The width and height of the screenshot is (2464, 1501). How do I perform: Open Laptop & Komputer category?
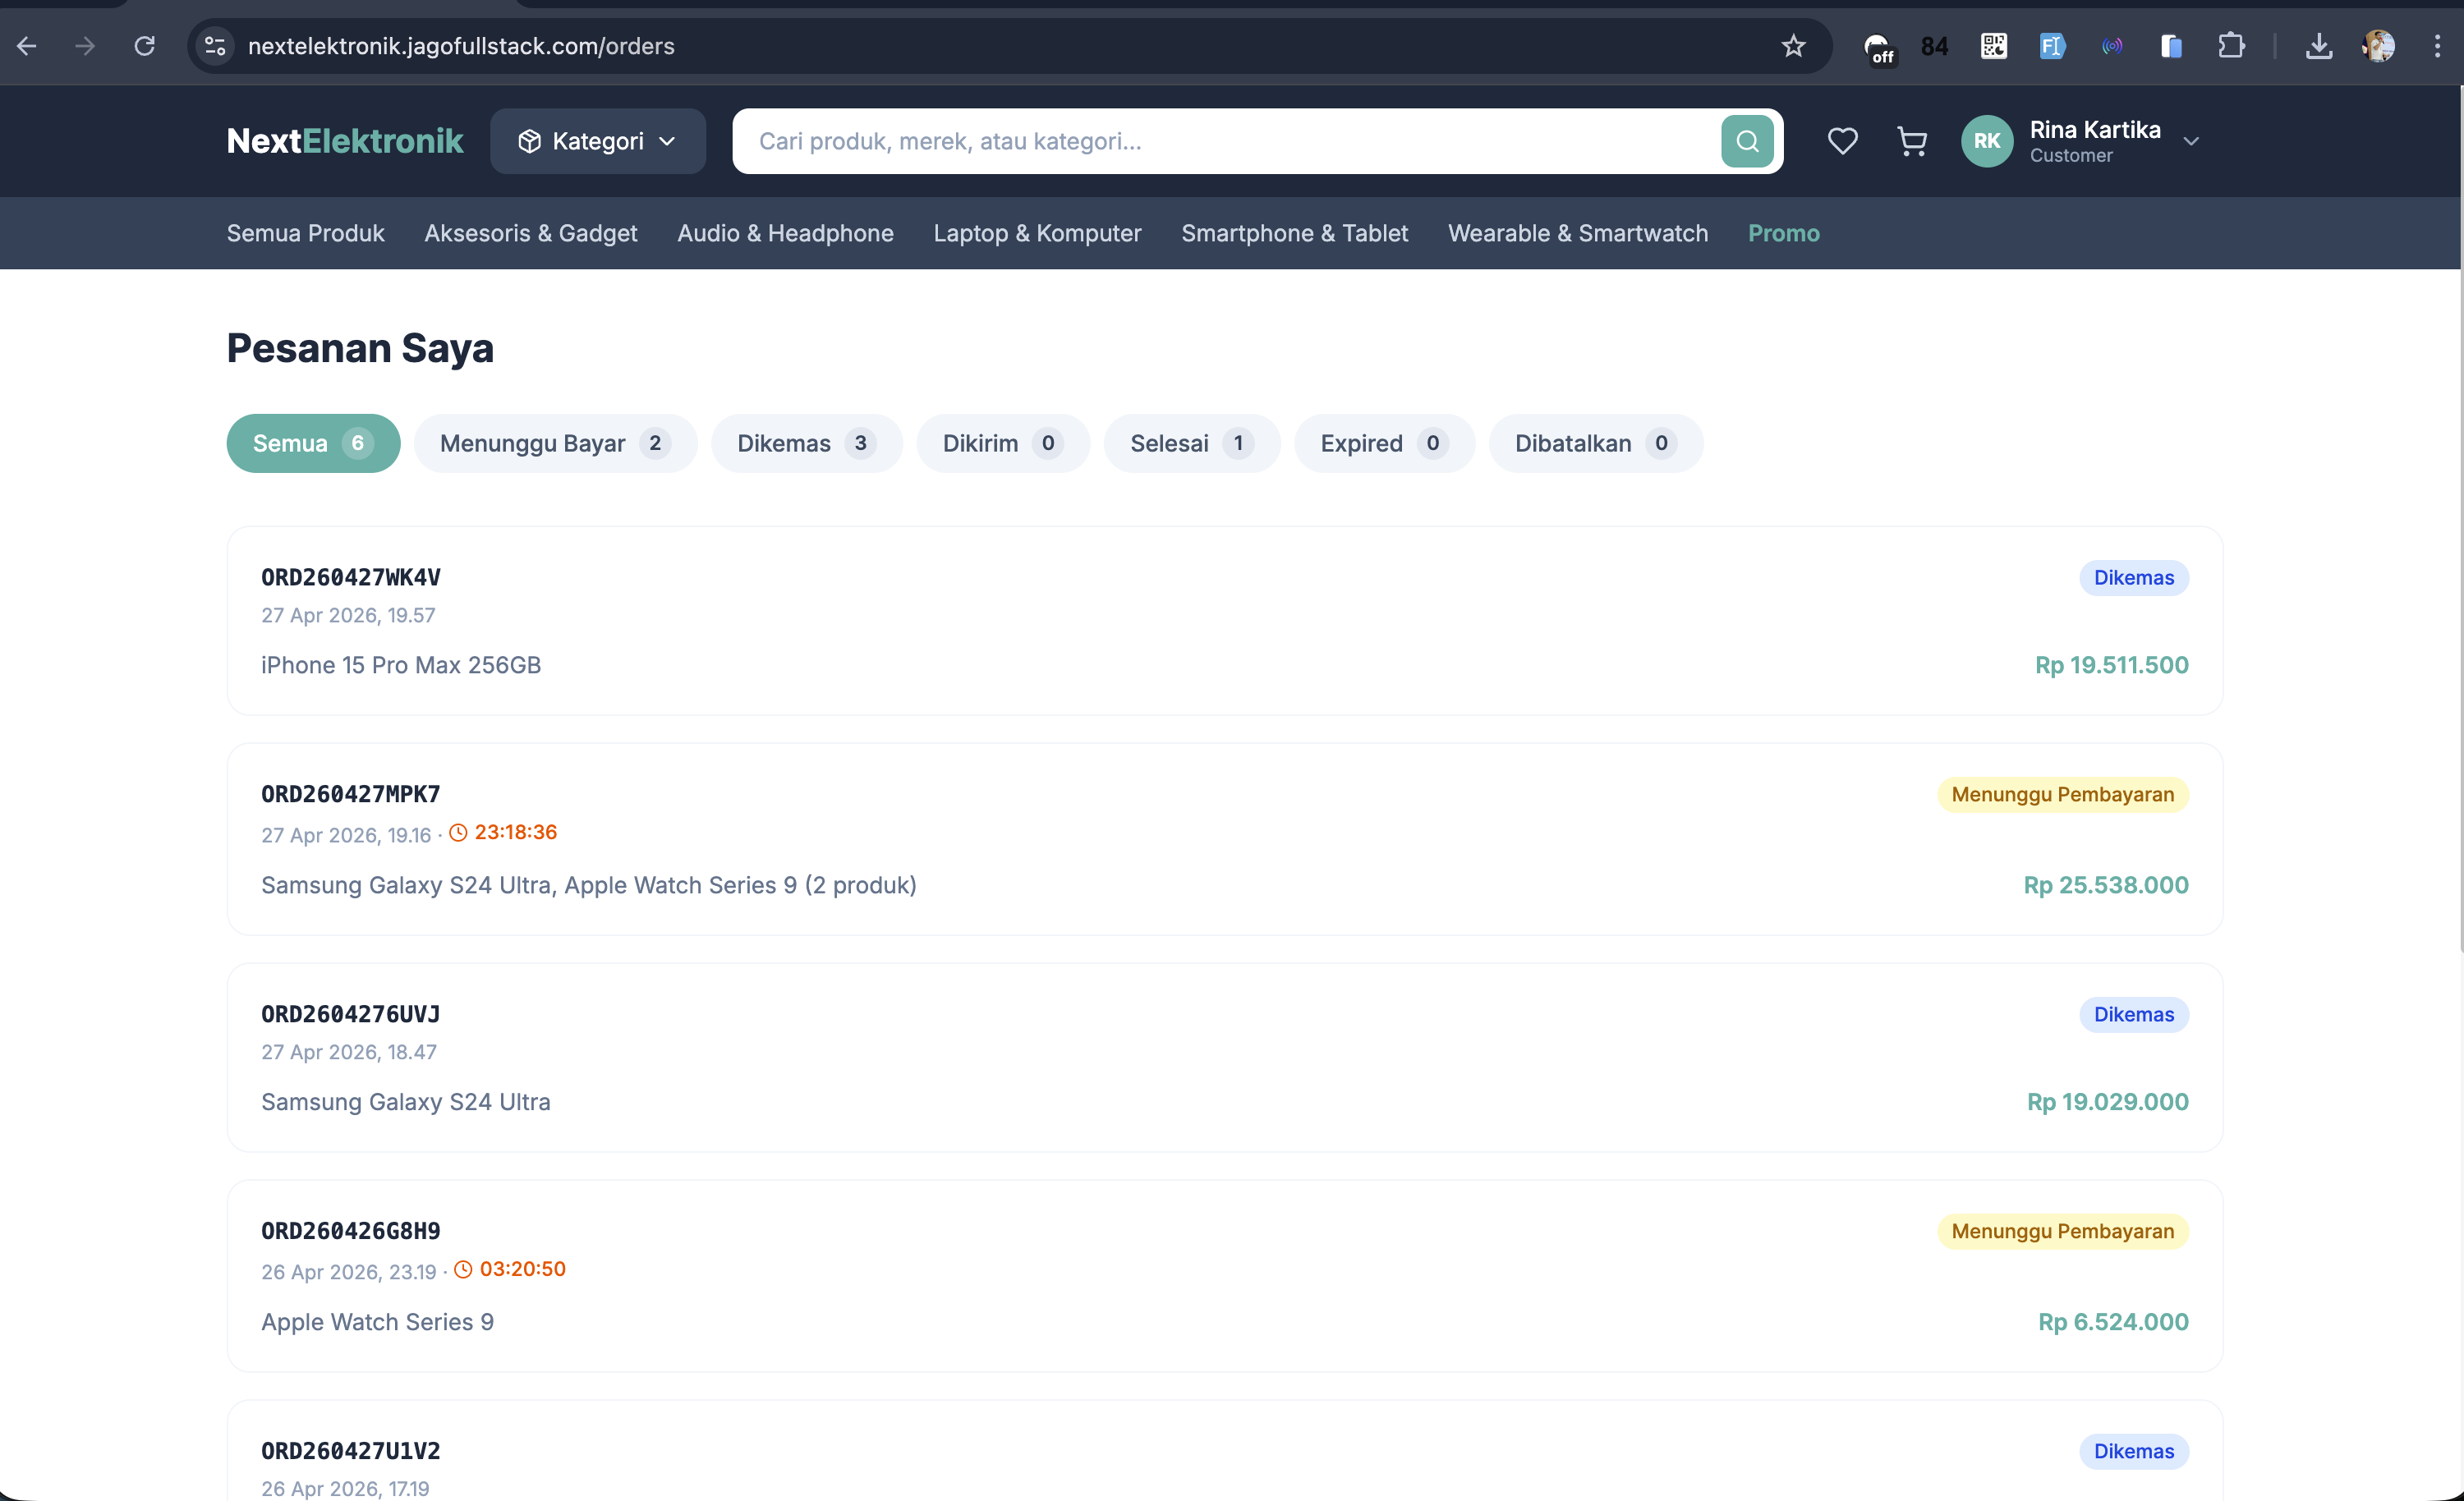pyautogui.click(x=1037, y=233)
